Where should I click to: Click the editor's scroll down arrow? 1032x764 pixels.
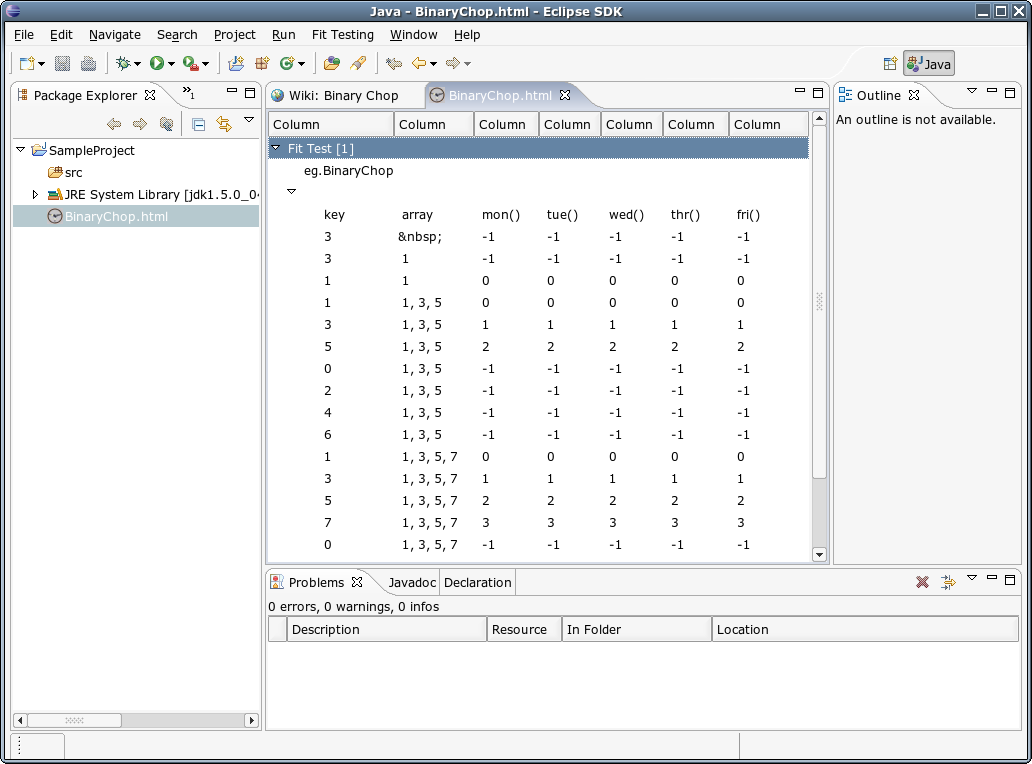point(819,555)
